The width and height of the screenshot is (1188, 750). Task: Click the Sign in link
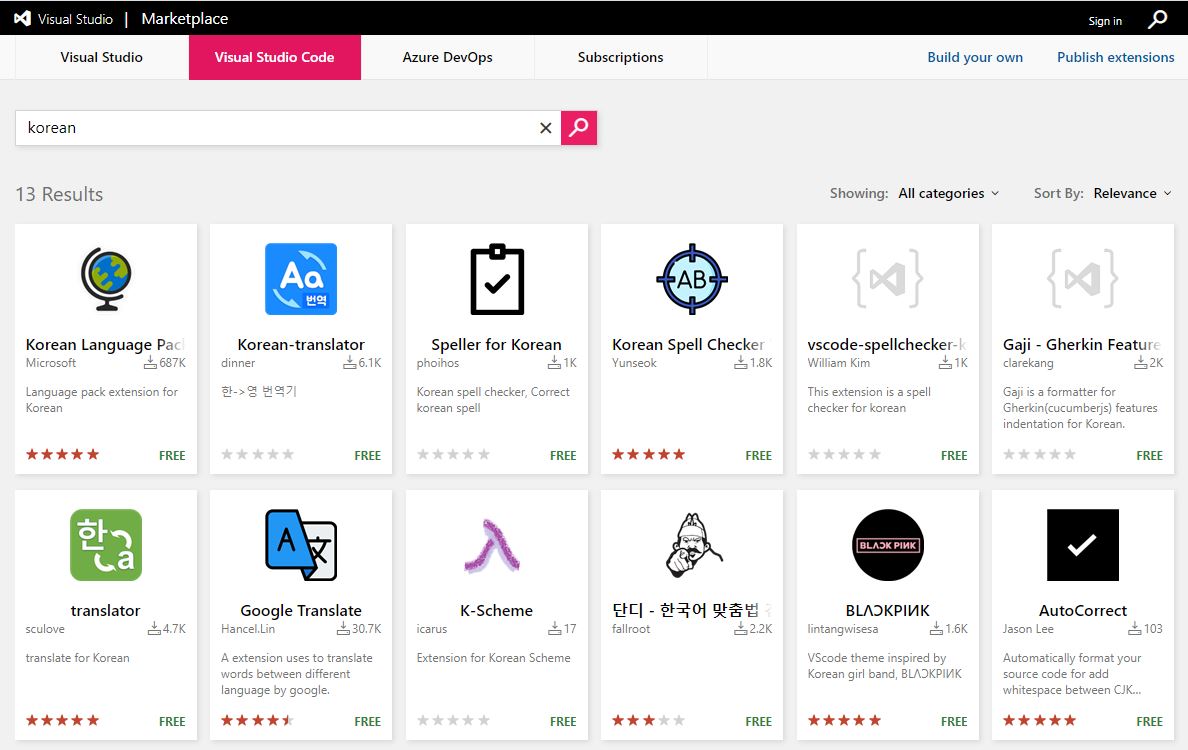(1105, 20)
